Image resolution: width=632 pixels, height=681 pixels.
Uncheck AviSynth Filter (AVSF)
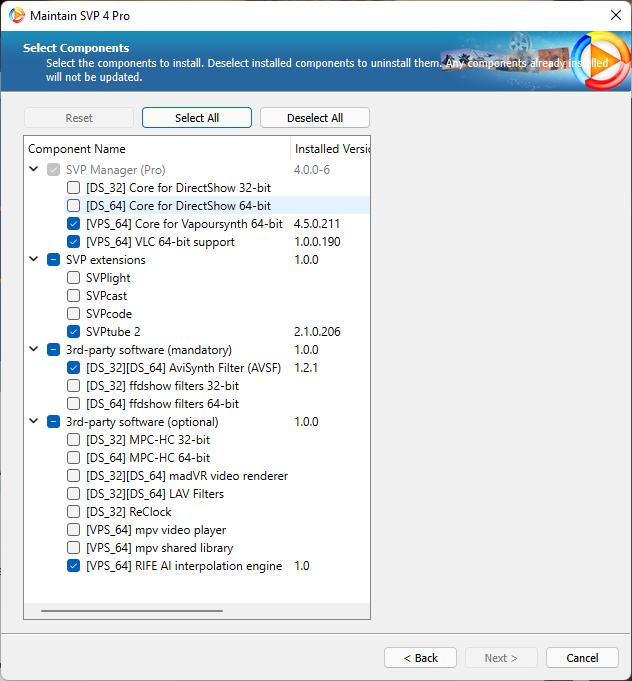pyautogui.click(x=73, y=368)
